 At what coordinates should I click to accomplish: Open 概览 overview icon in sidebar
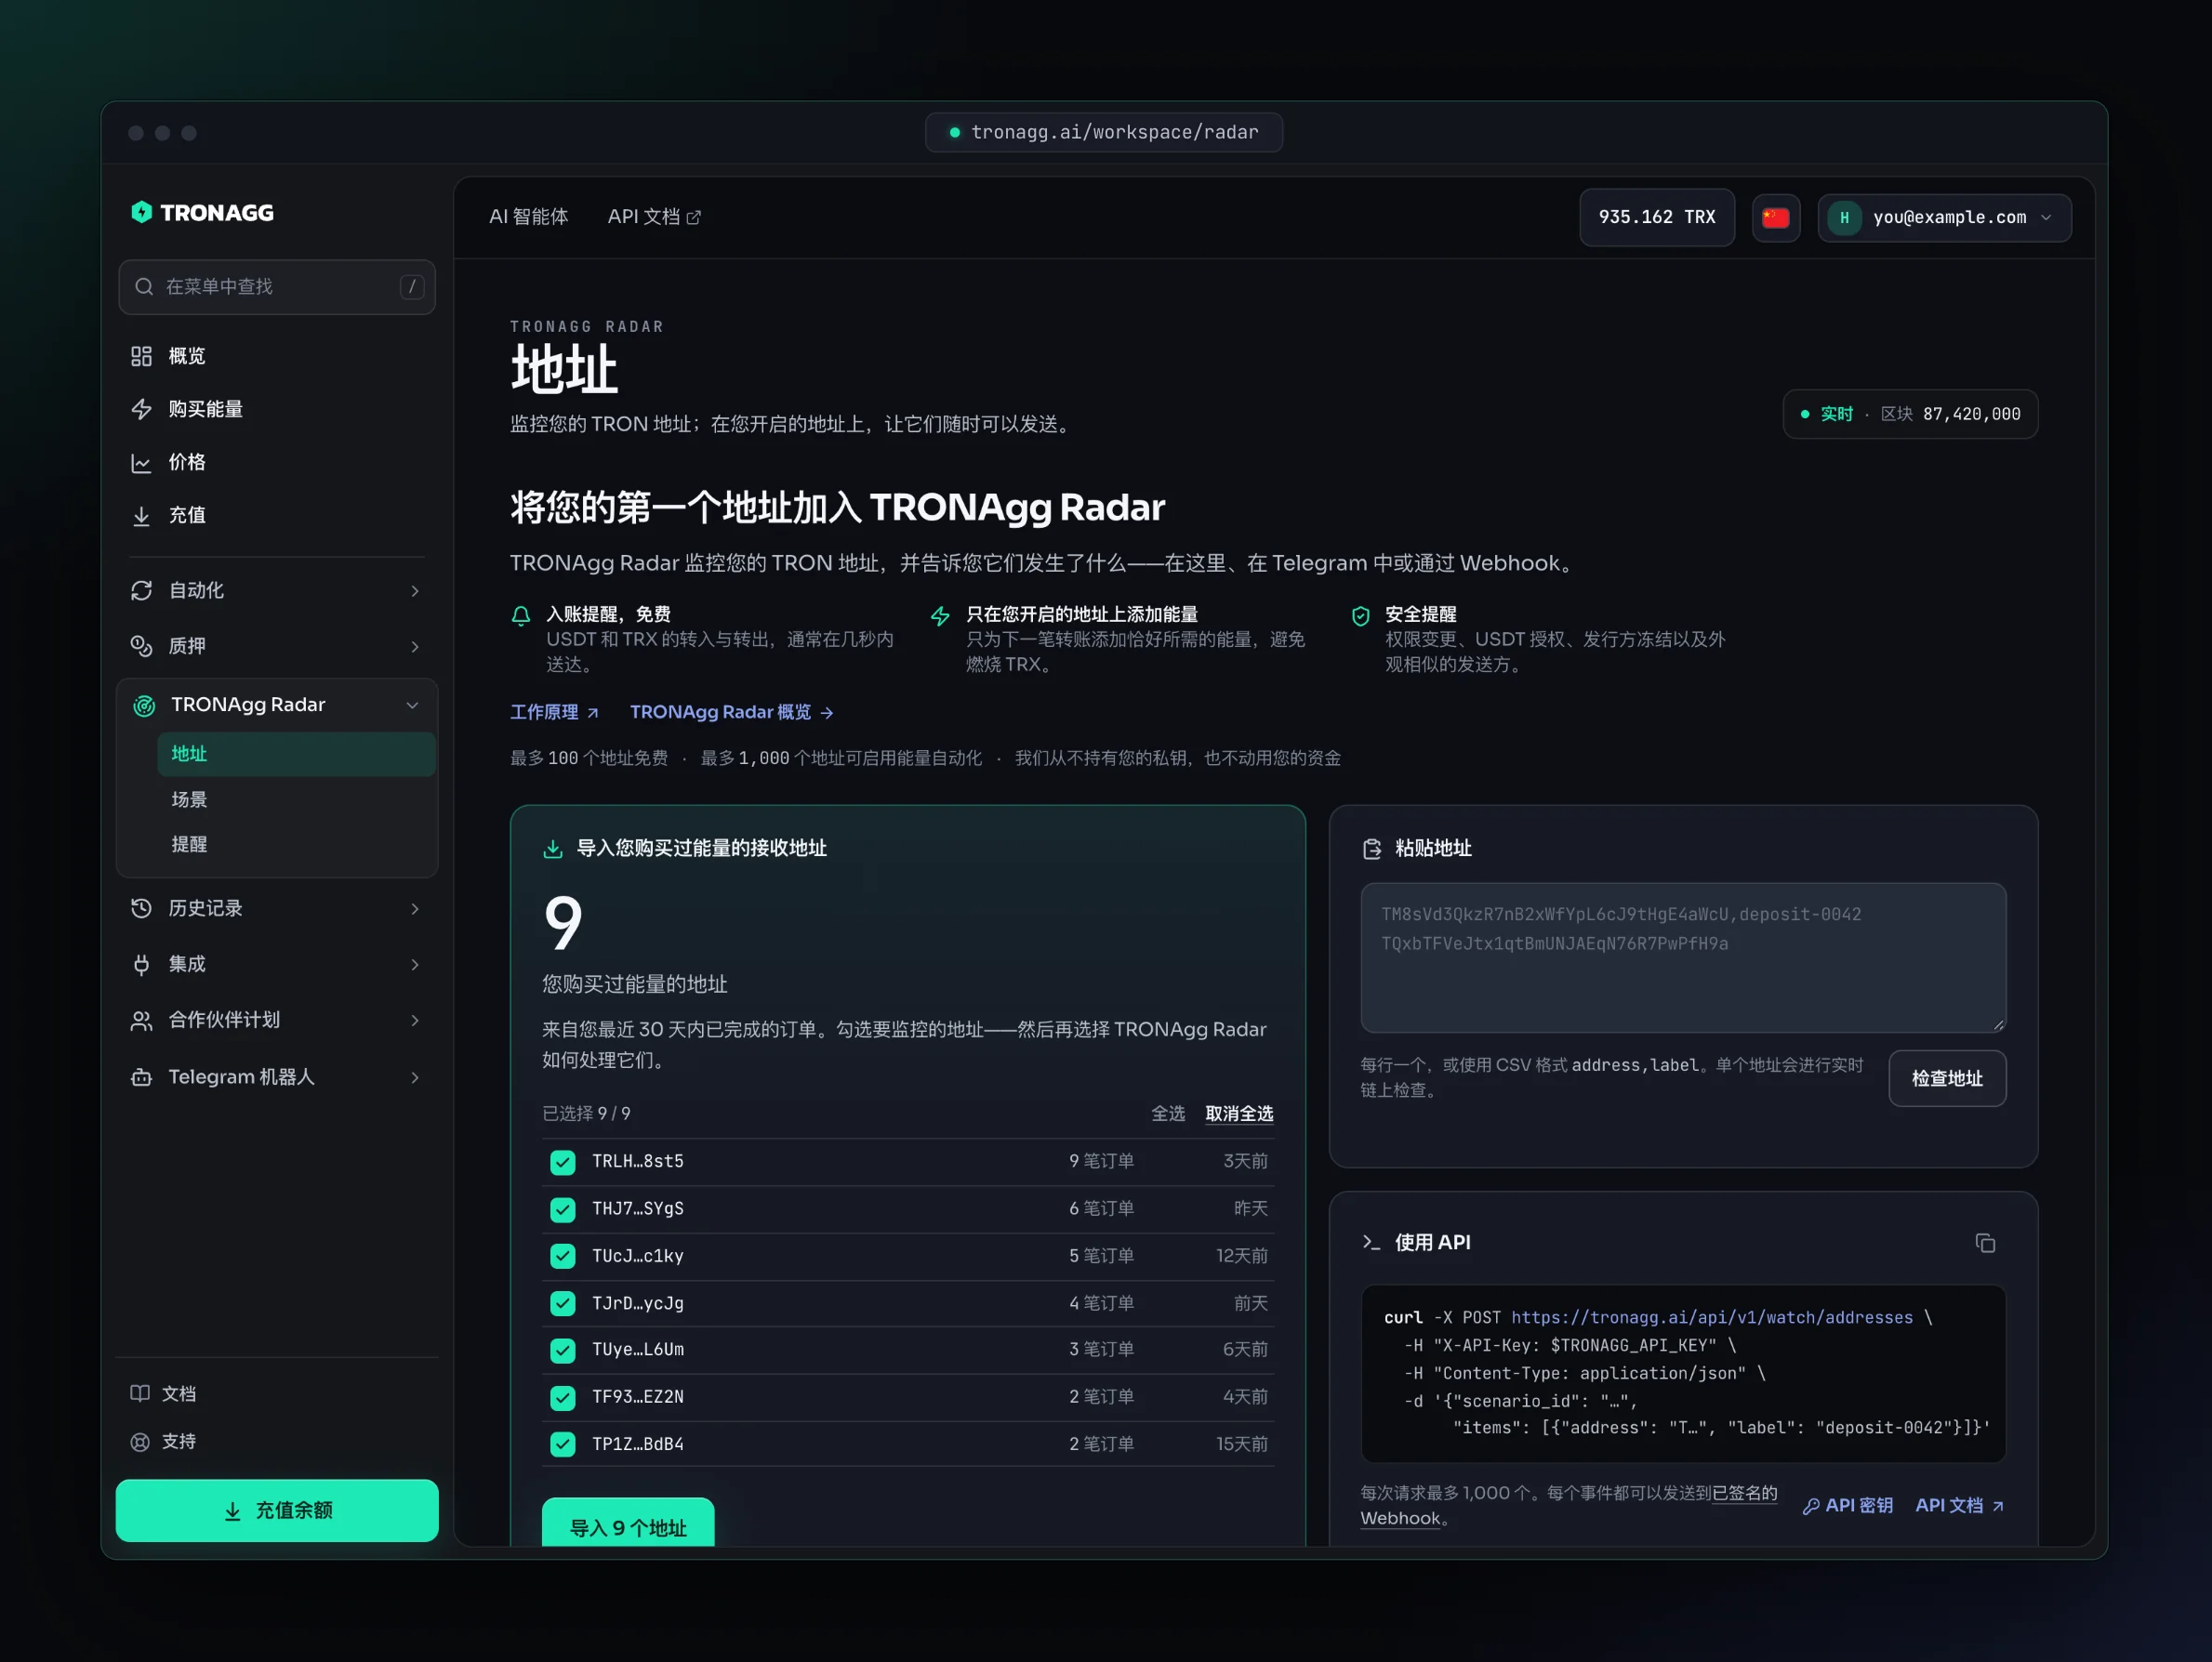pyautogui.click(x=141, y=356)
